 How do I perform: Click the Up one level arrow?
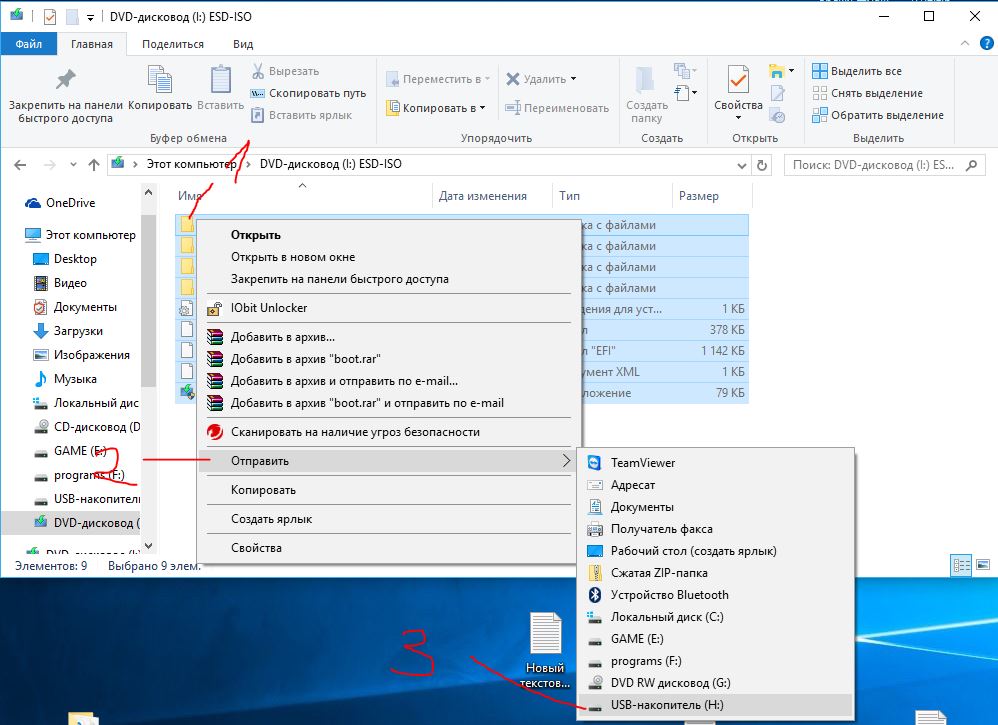(x=94, y=165)
